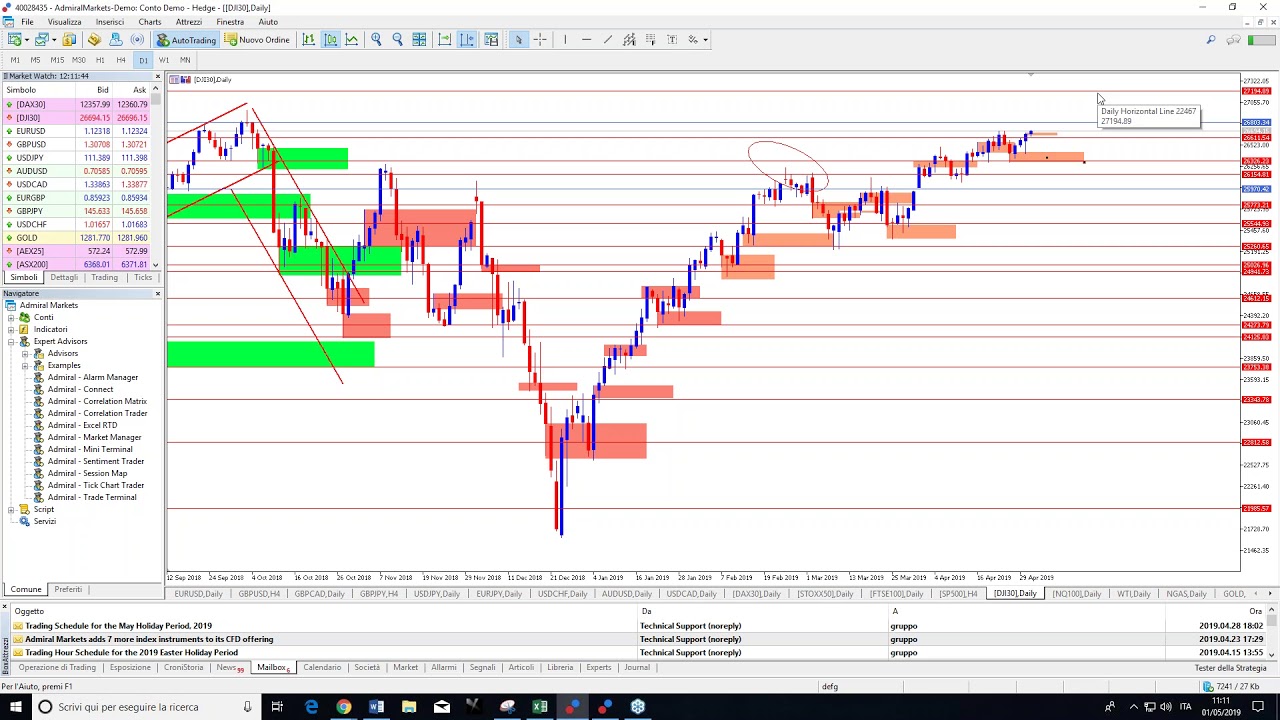Switch to Calendario terminal tab
This screenshot has height=720, width=1280.
click(x=322, y=667)
